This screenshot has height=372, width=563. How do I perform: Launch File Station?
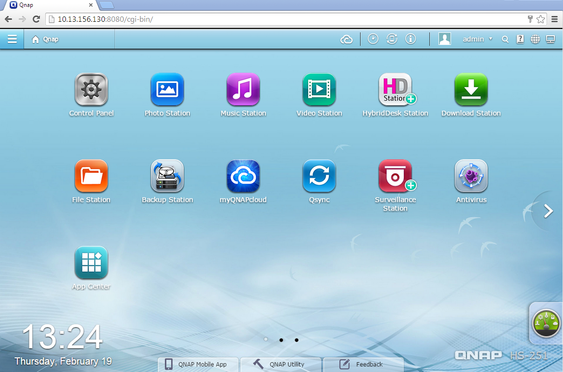tap(91, 176)
